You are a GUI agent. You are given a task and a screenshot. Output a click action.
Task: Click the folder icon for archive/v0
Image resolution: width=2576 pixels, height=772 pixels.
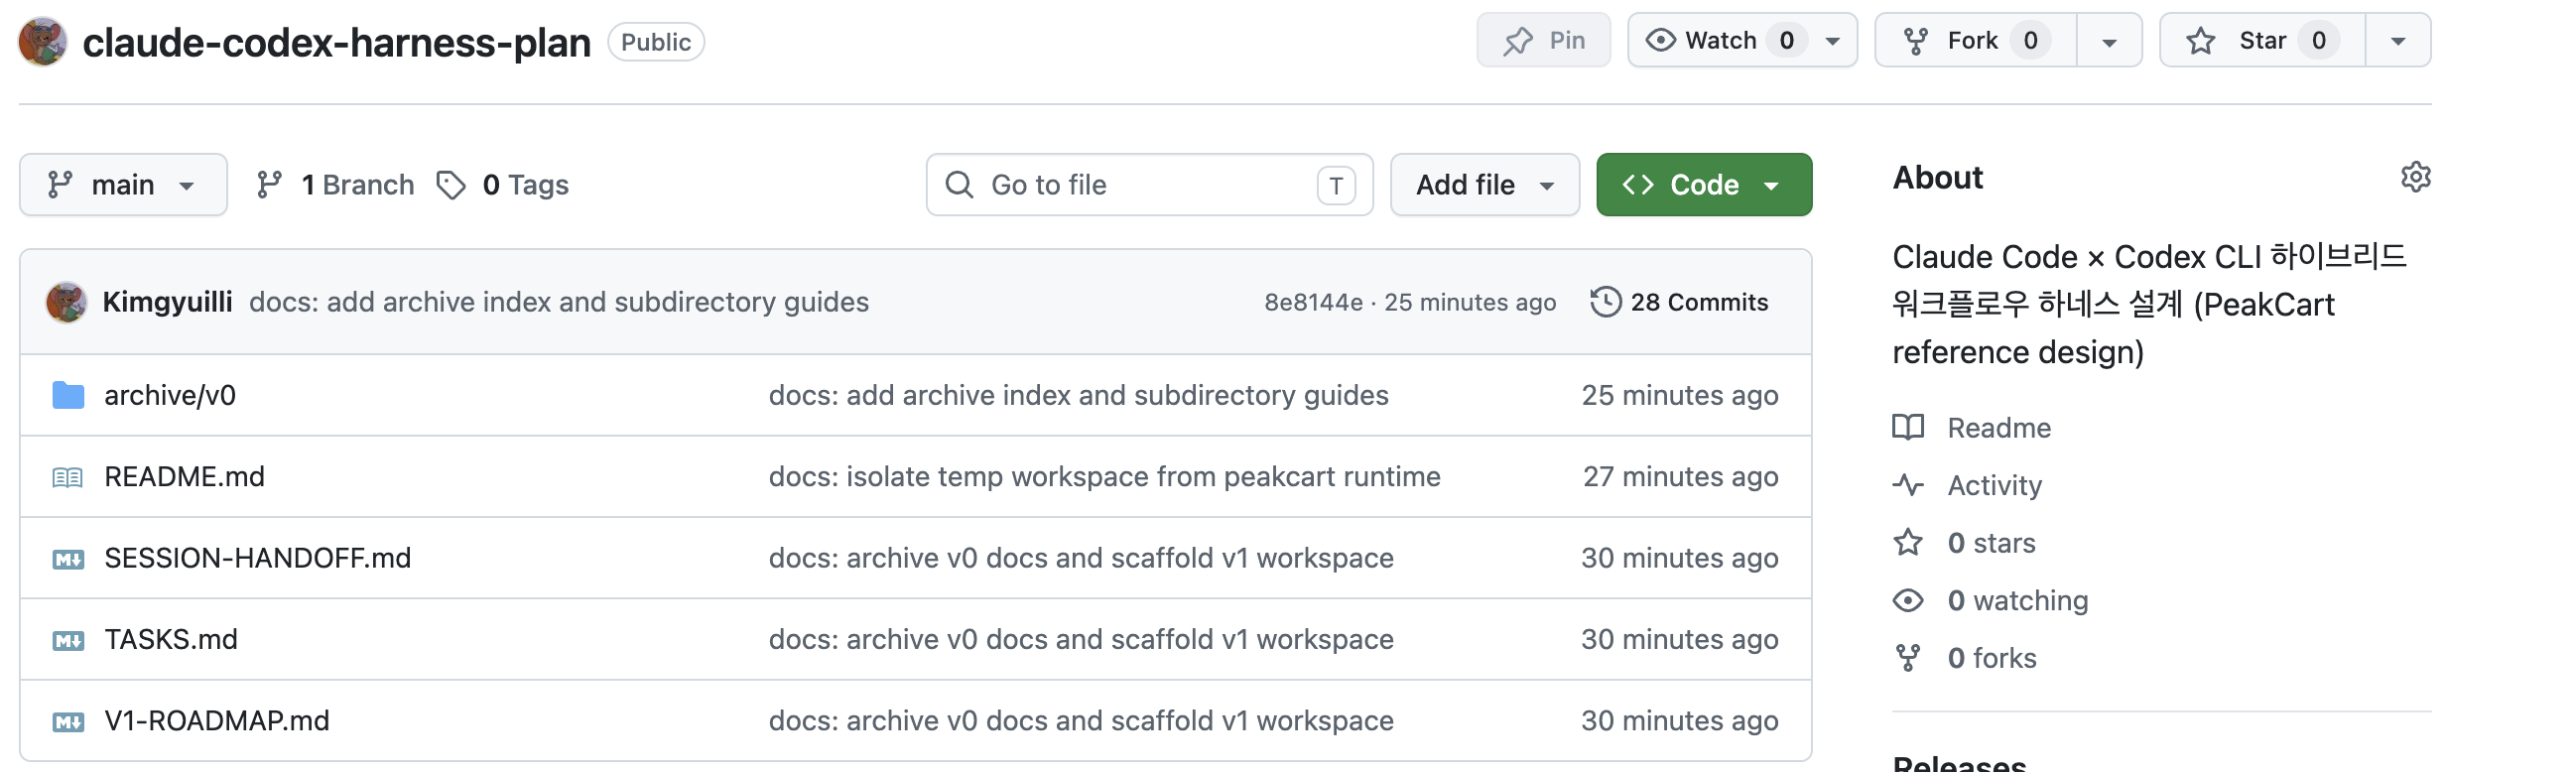click(68, 395)
